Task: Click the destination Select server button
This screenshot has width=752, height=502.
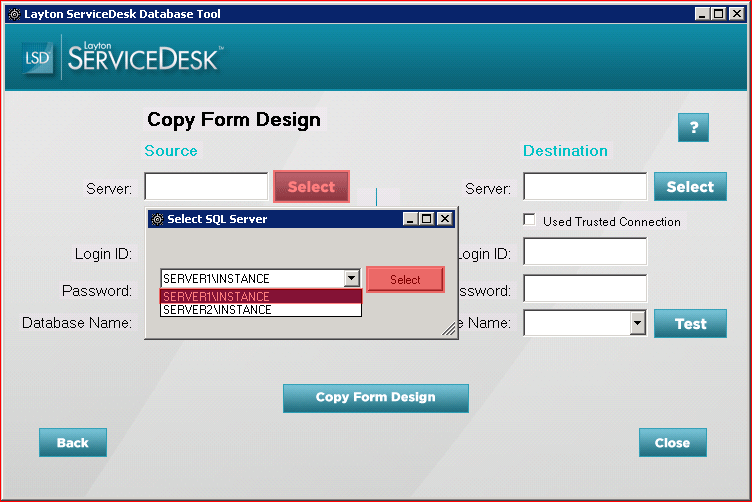Action: [x=690, y=187]
